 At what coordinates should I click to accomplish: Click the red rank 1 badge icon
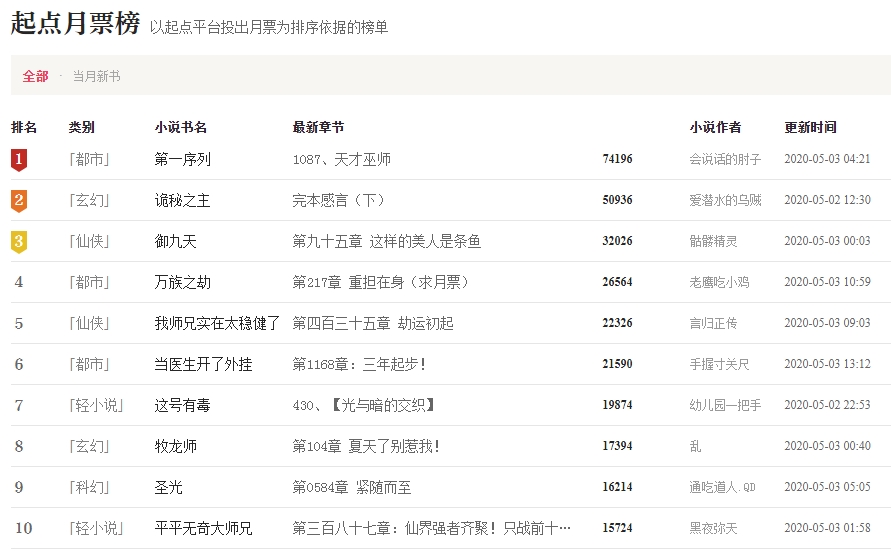19,159
